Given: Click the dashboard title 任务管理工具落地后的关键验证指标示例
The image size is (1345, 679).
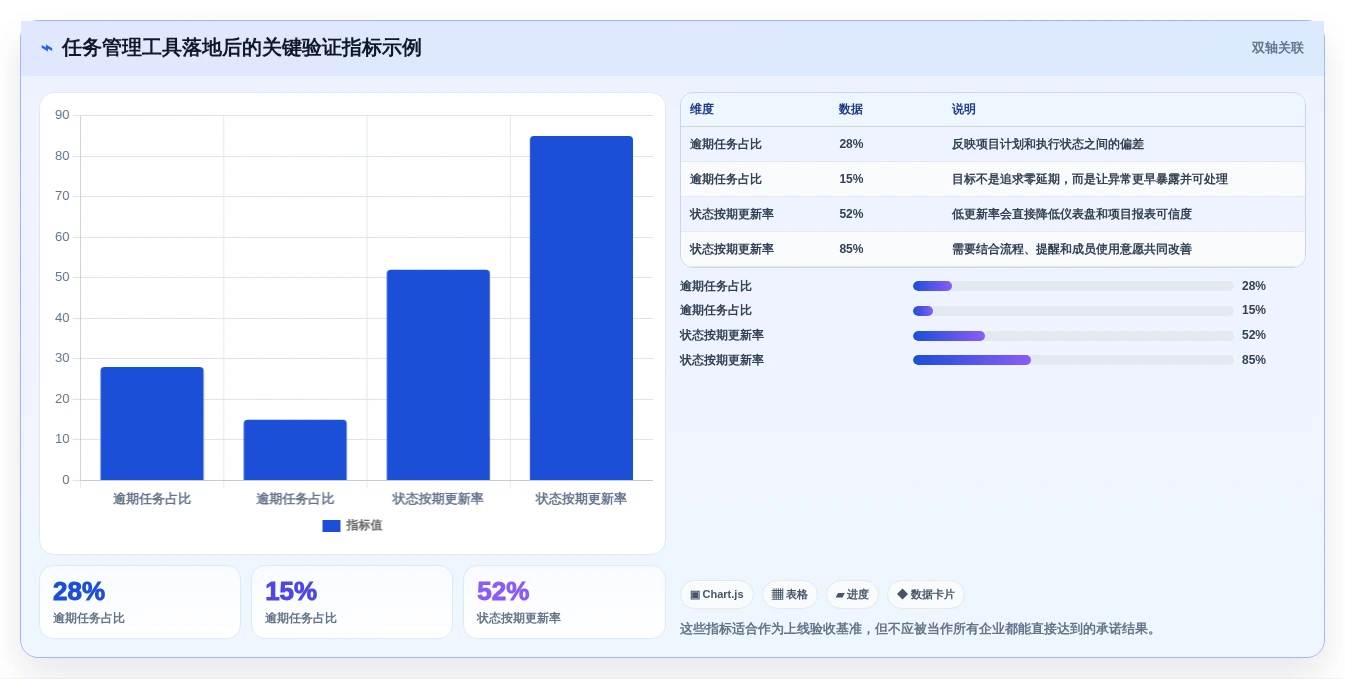Looking at the screenshot, I should tap(242, 48).
